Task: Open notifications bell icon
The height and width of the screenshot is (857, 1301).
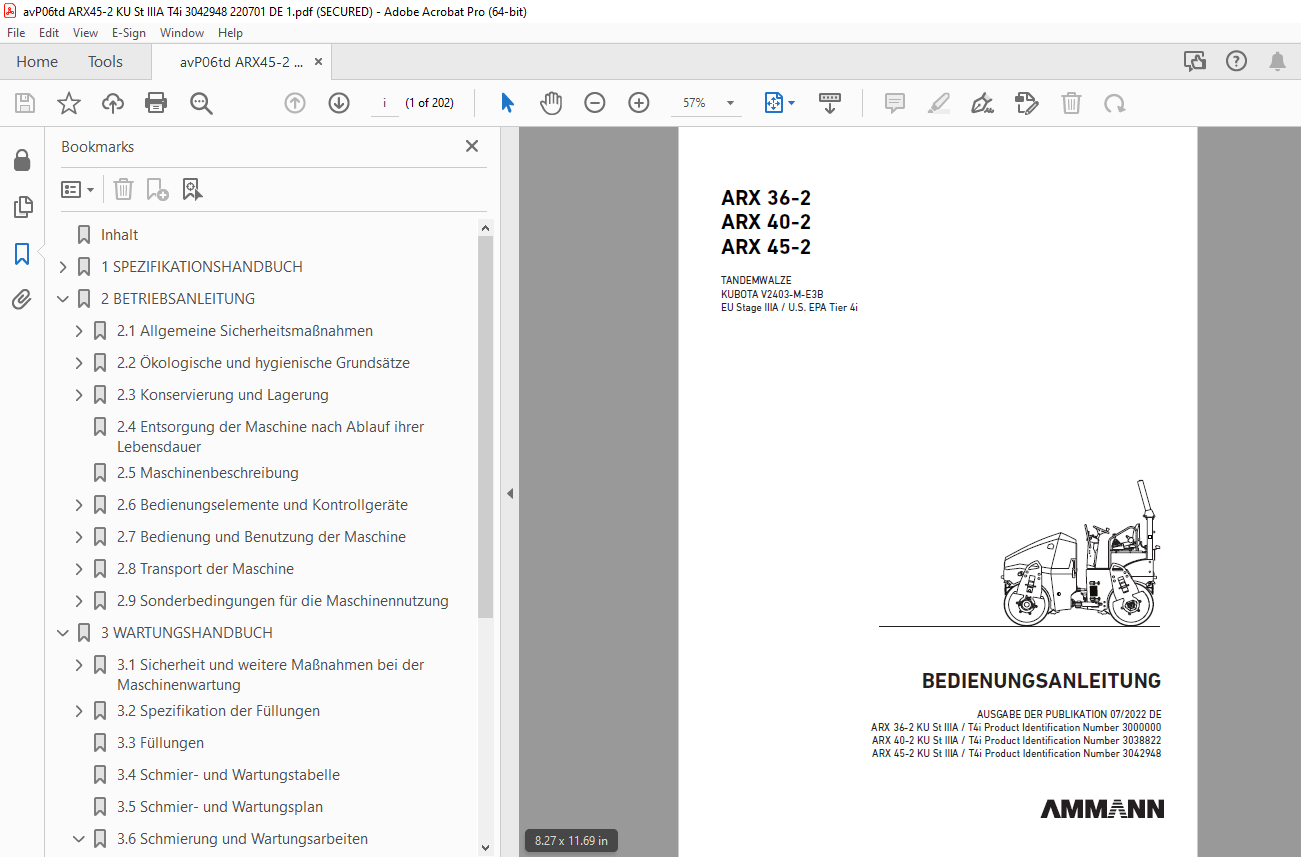Action: (1278, 62)
